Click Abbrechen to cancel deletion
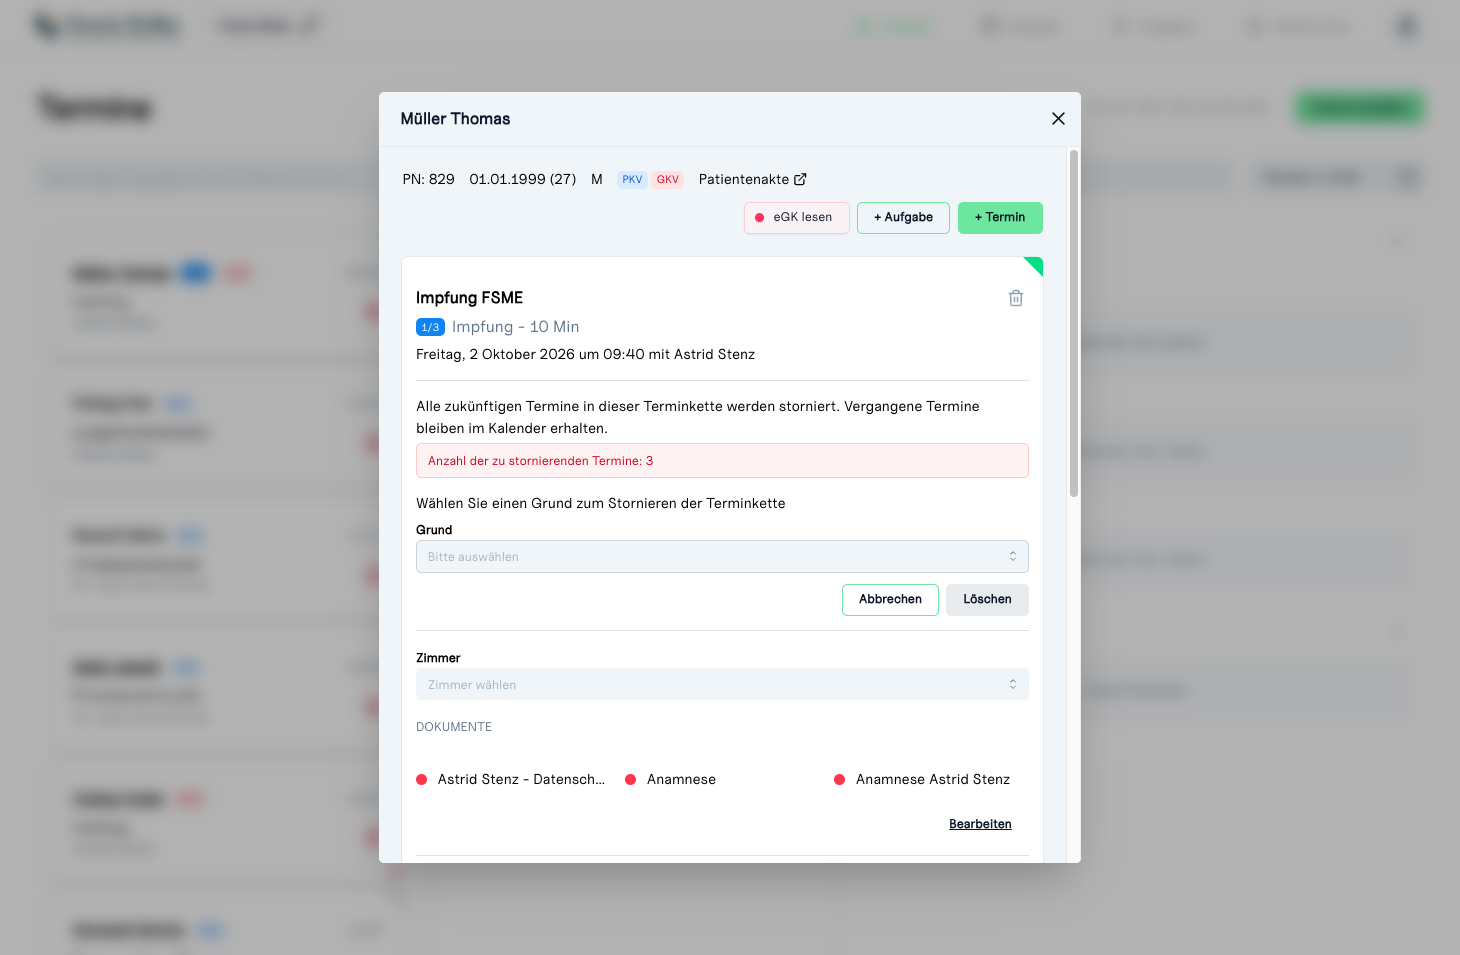The height and width of the screenshot is (955, 1460). point(890,600)
